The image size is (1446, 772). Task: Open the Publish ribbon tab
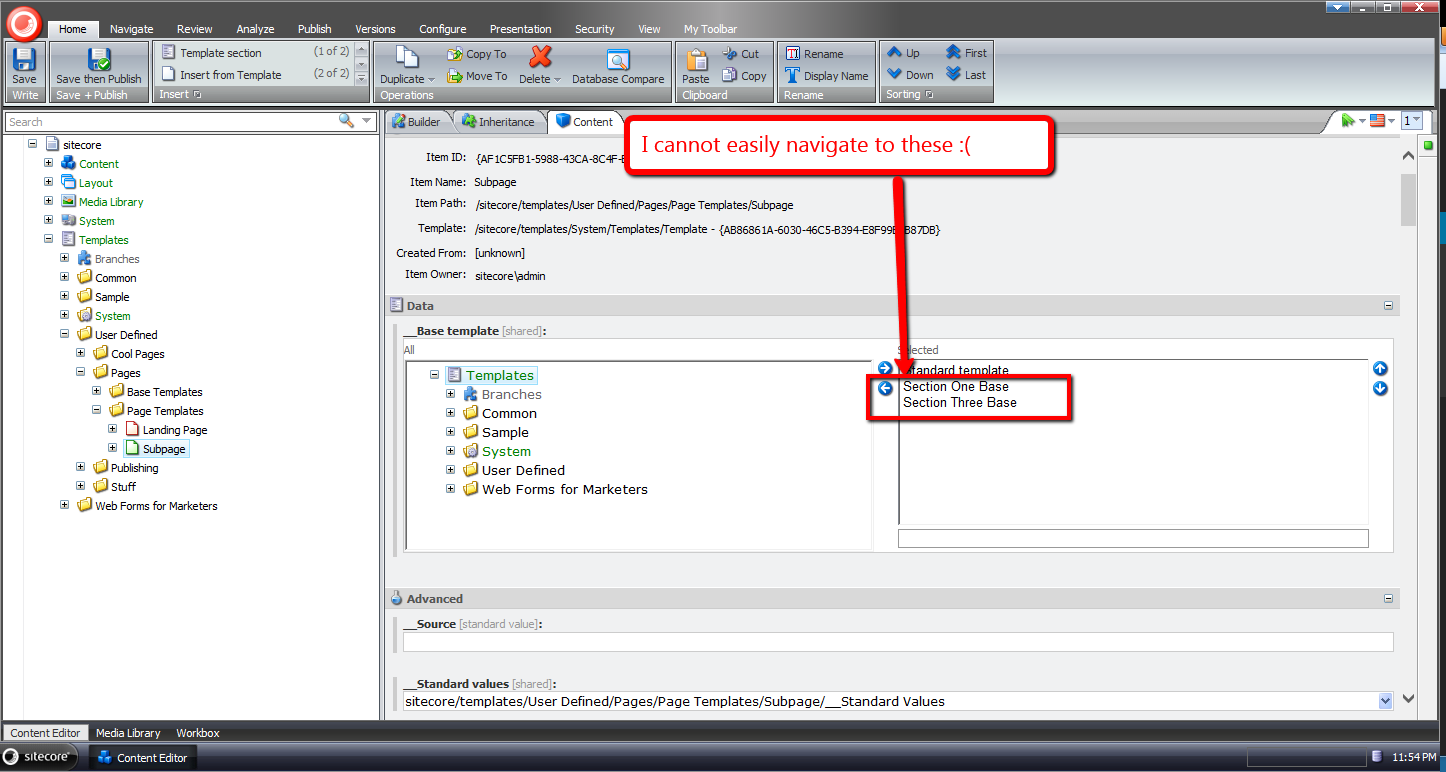(315, 29)
